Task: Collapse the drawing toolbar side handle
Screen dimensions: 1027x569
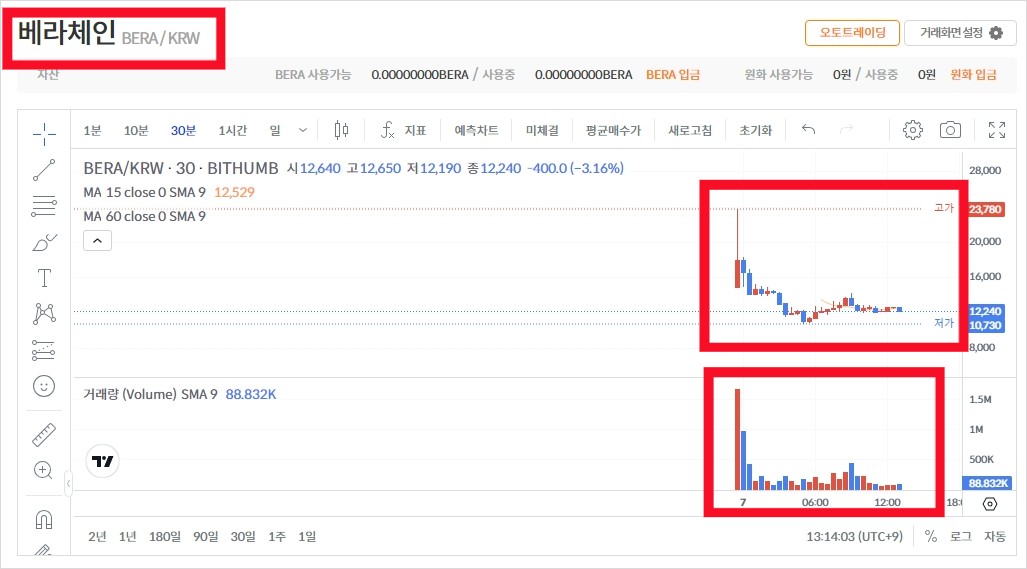Action: 68,484
